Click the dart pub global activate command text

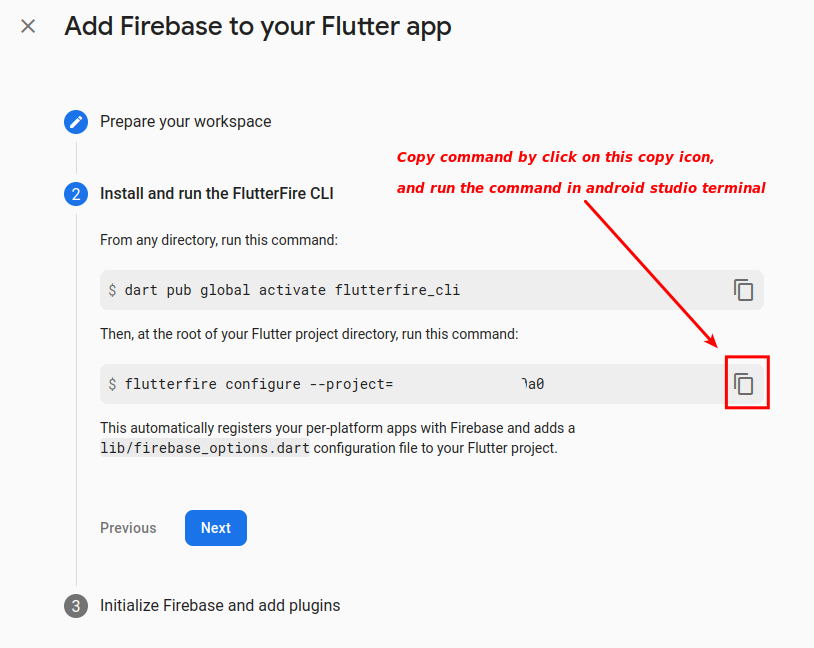292,290
